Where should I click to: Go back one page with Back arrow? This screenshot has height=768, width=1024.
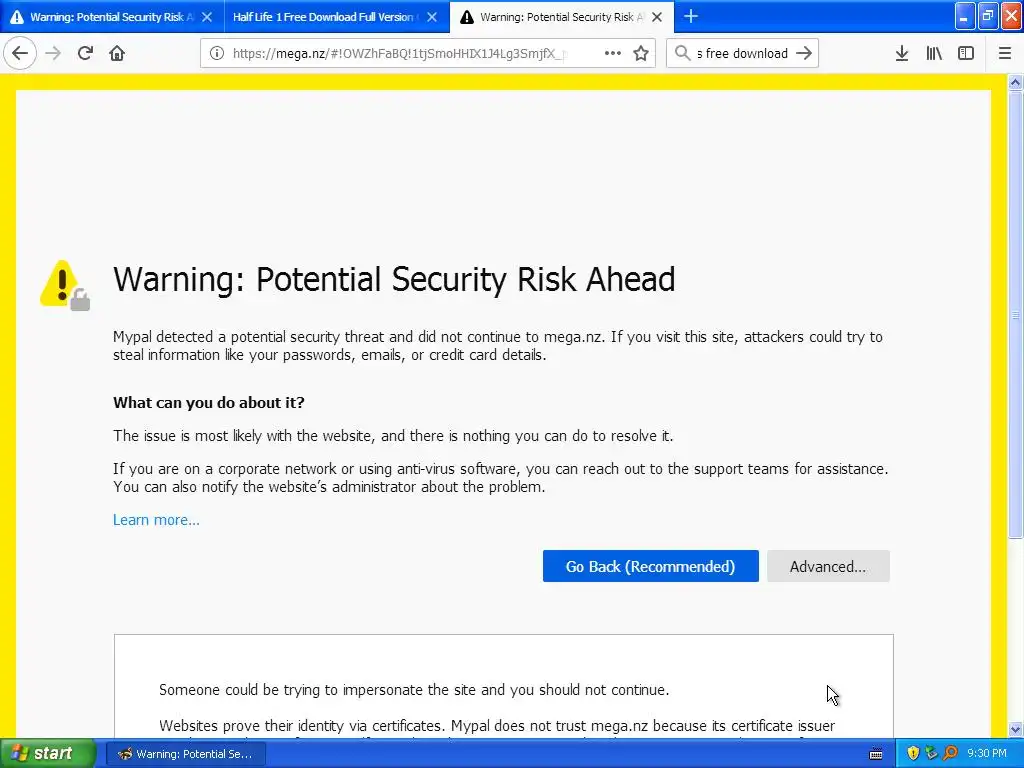point(20,54)
